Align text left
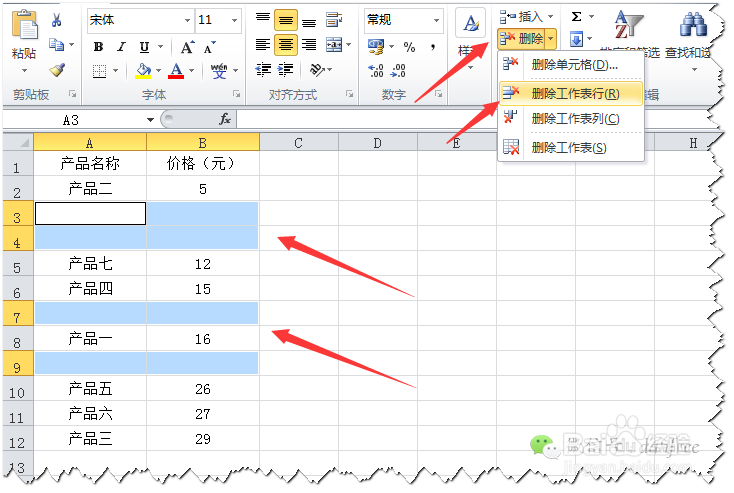The height and width of the screenshot is (493, 734). 263,45
